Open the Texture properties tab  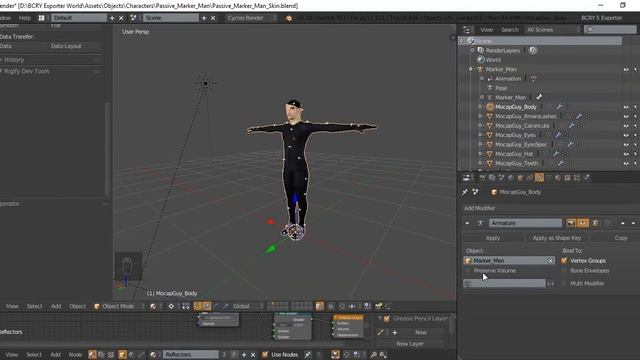click(x=567, y=178)
